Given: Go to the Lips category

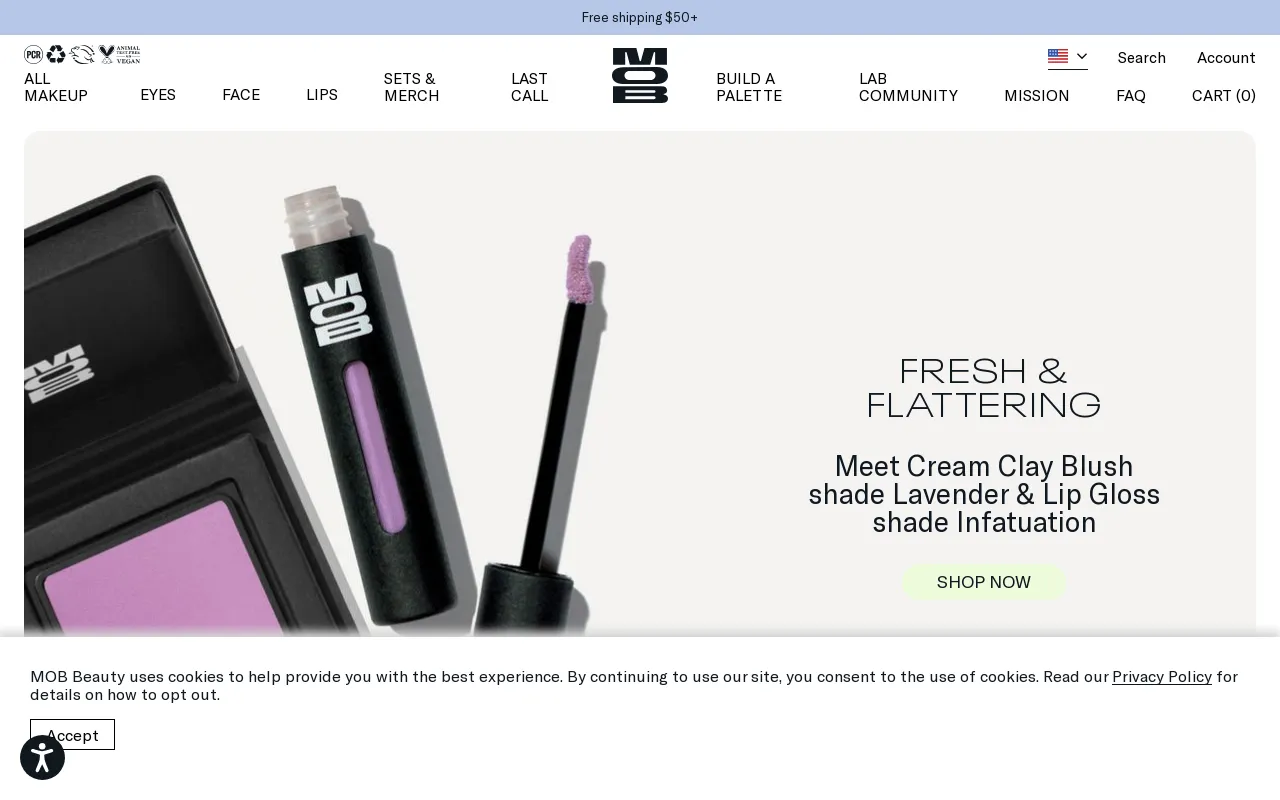Looking at the screenshot, I should [322, 95].
